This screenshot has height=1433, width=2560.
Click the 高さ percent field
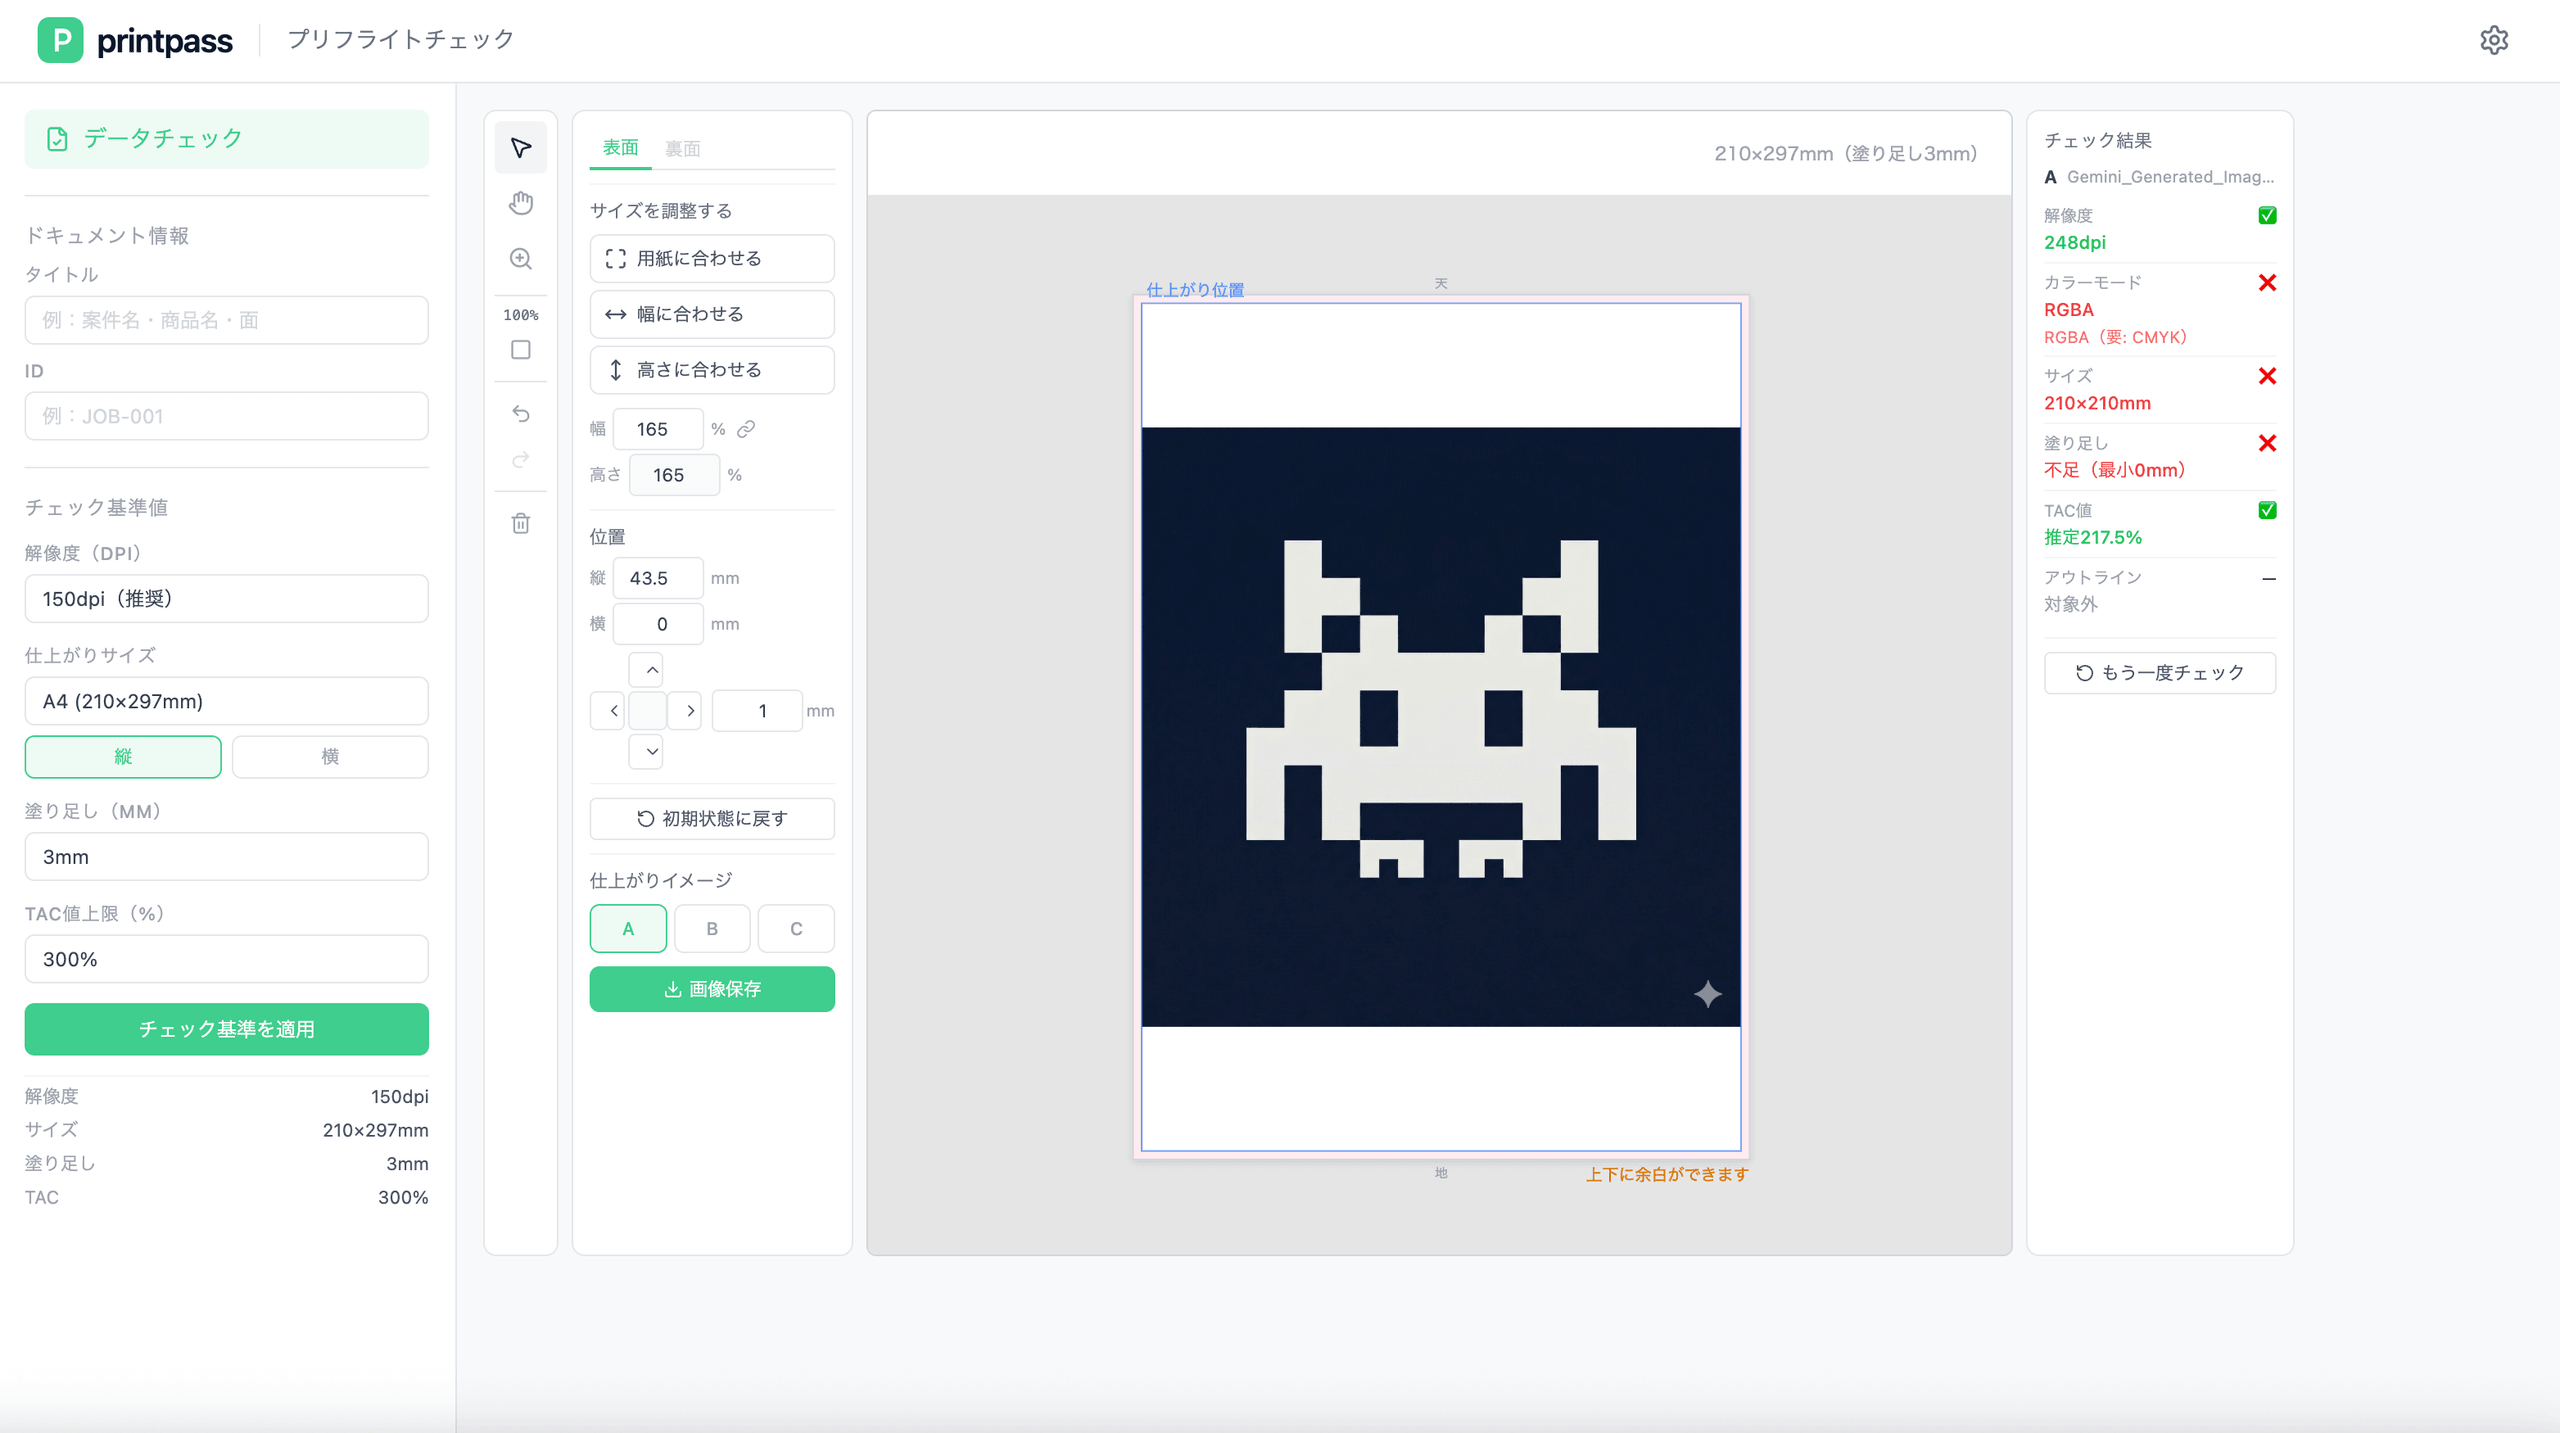coord(674,475)
